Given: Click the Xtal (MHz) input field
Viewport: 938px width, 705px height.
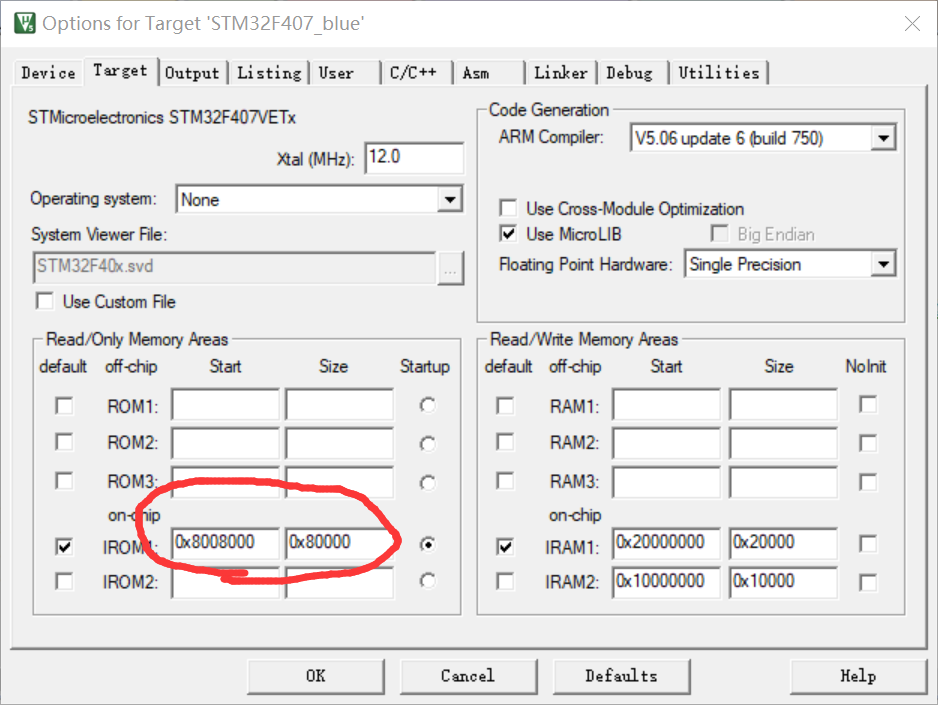Looking at the screenshot, I should tap(414, 158).
